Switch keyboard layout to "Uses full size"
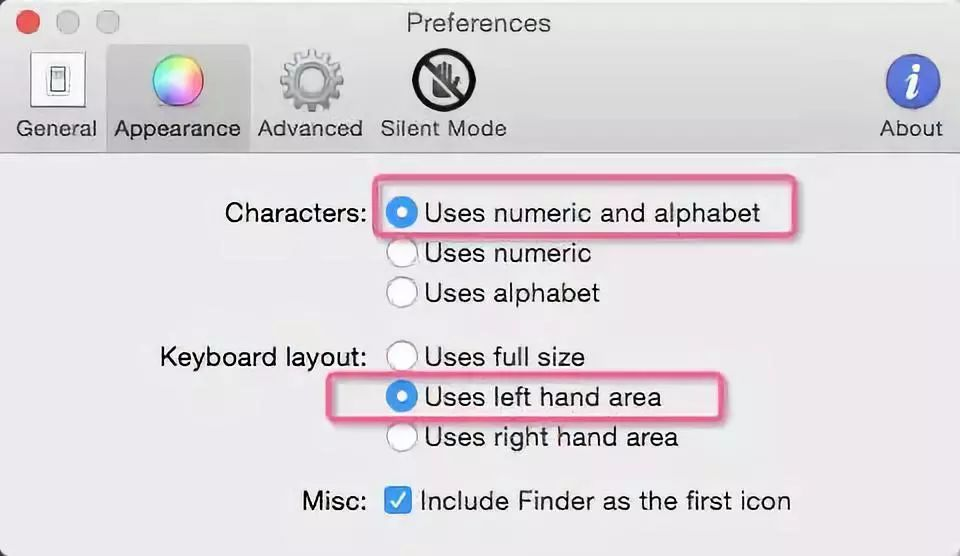The height and width of the screenshot is (556, 960). (x=402, y=356)
